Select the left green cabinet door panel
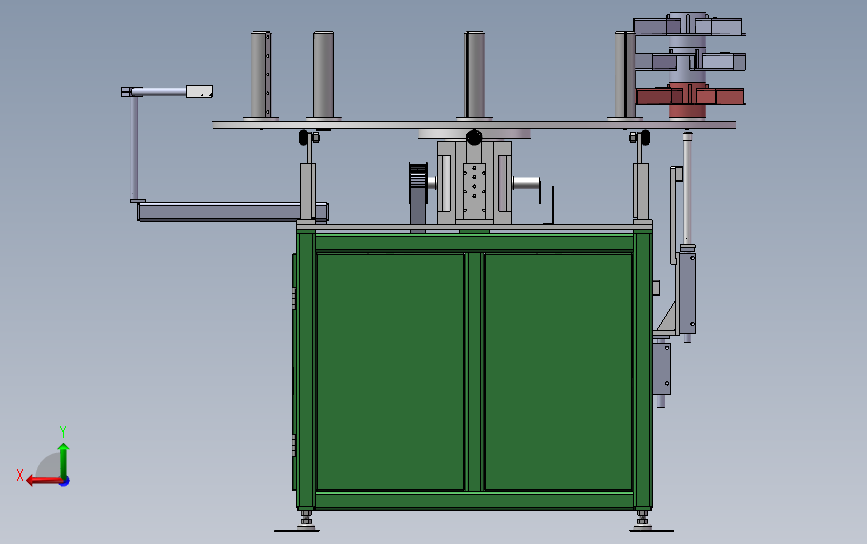The width and height of the screenshot is (867, 544). pos(390,372)
